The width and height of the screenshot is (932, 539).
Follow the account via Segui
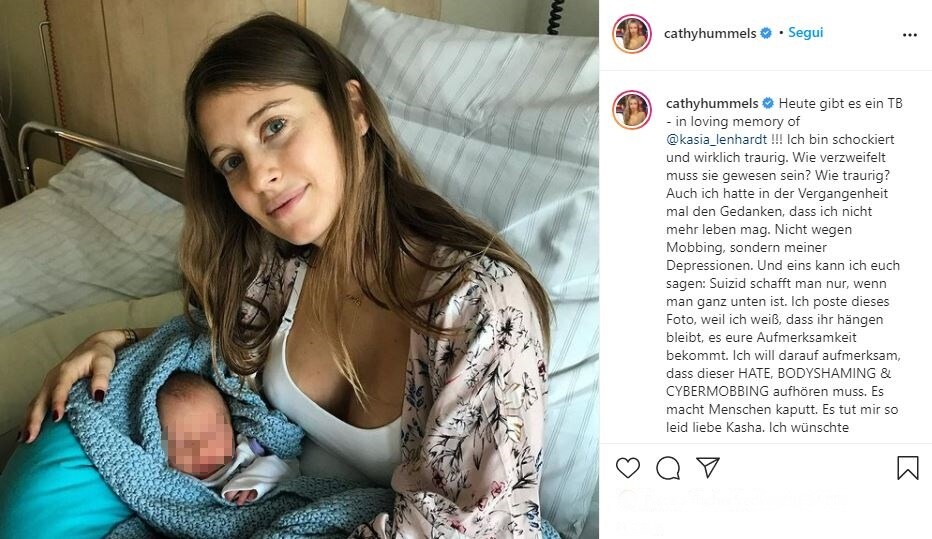pyautogui.click(x=805, y=33)
